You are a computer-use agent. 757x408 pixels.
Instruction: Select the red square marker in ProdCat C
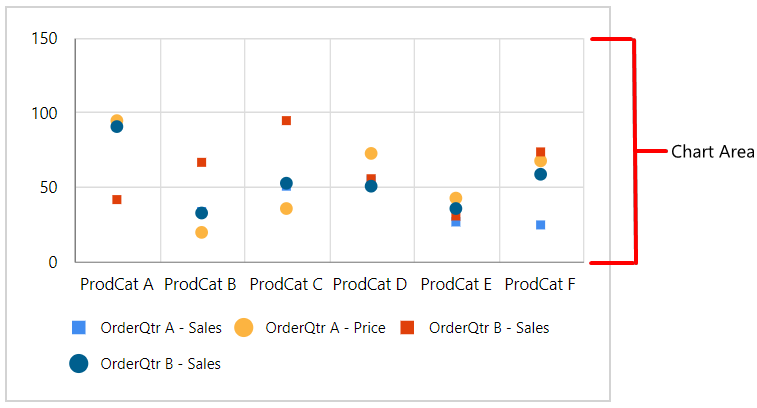click(x=286, y=121)
